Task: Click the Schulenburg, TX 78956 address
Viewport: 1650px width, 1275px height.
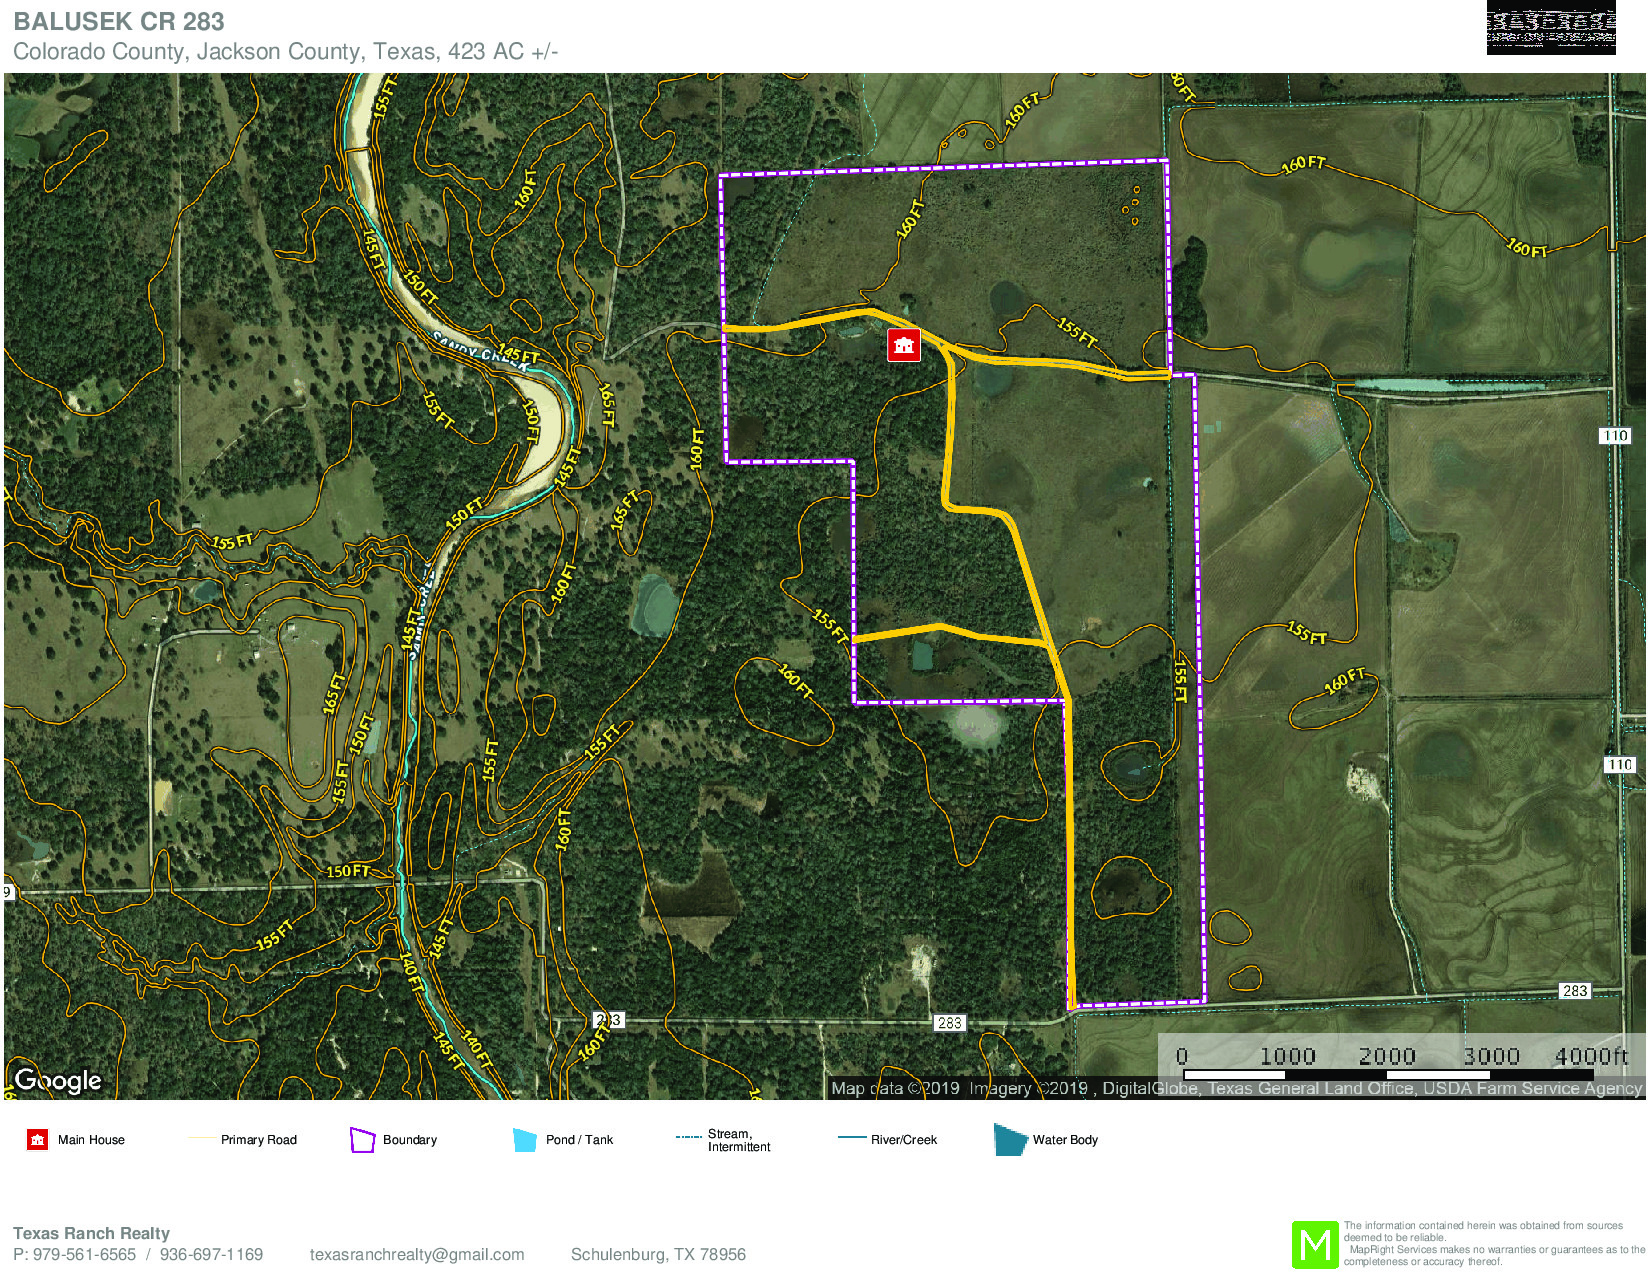Action: 658,1254
